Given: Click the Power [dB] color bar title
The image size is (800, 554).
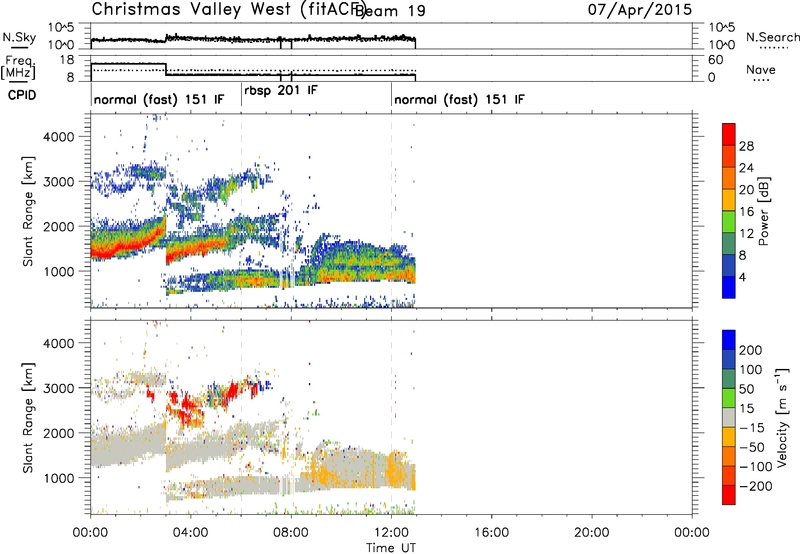Looking at the screenshot, I should pyautogui.click(x=764, y=211).
